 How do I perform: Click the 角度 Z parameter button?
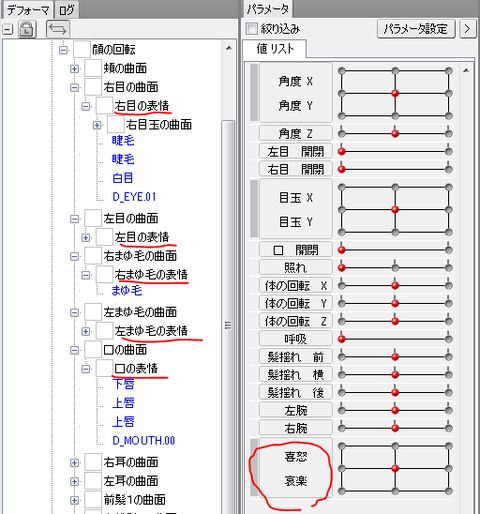296,133
